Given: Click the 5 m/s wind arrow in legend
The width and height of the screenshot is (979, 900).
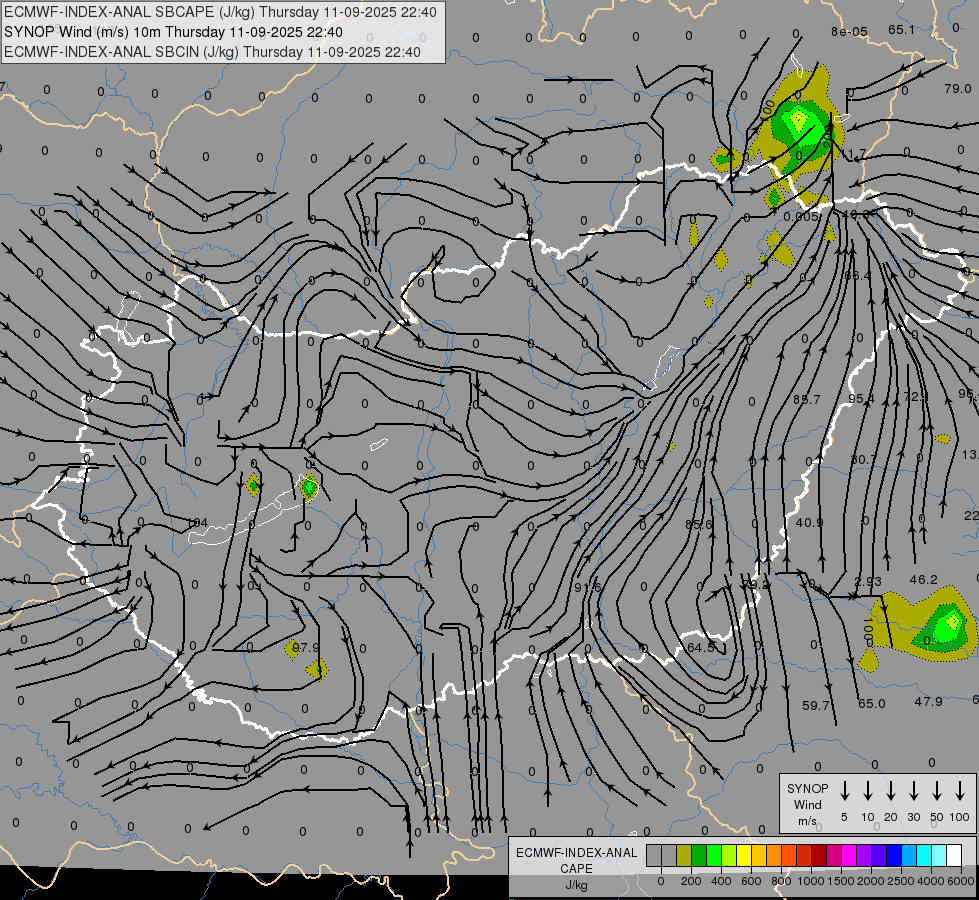Looking at the screenshot, I should tap(845, 791).
